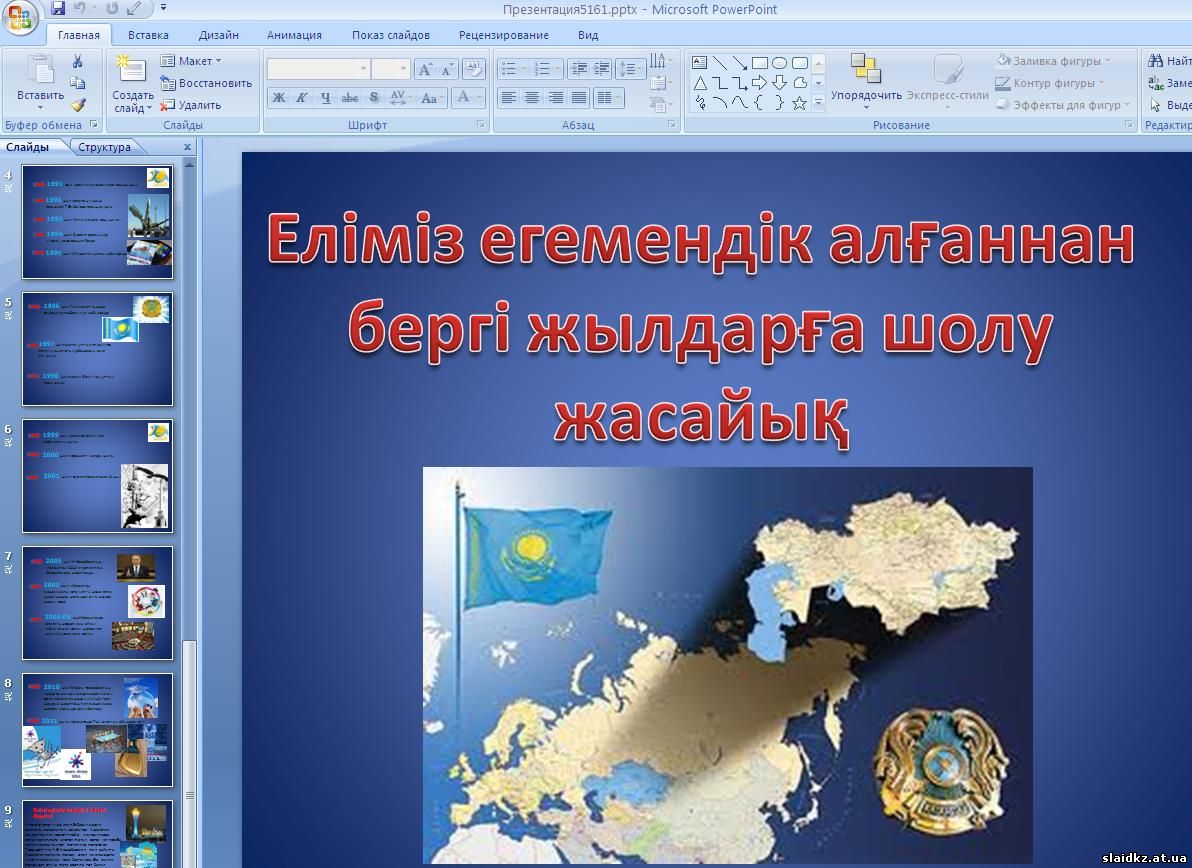Screen dimensions: 1192x868
Task: Select the straight line shape
Action: (719, 63)
